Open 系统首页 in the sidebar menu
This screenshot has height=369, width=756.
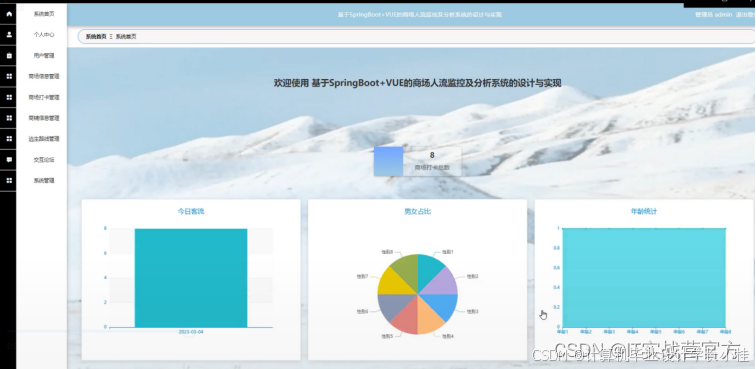coord(44,14)
